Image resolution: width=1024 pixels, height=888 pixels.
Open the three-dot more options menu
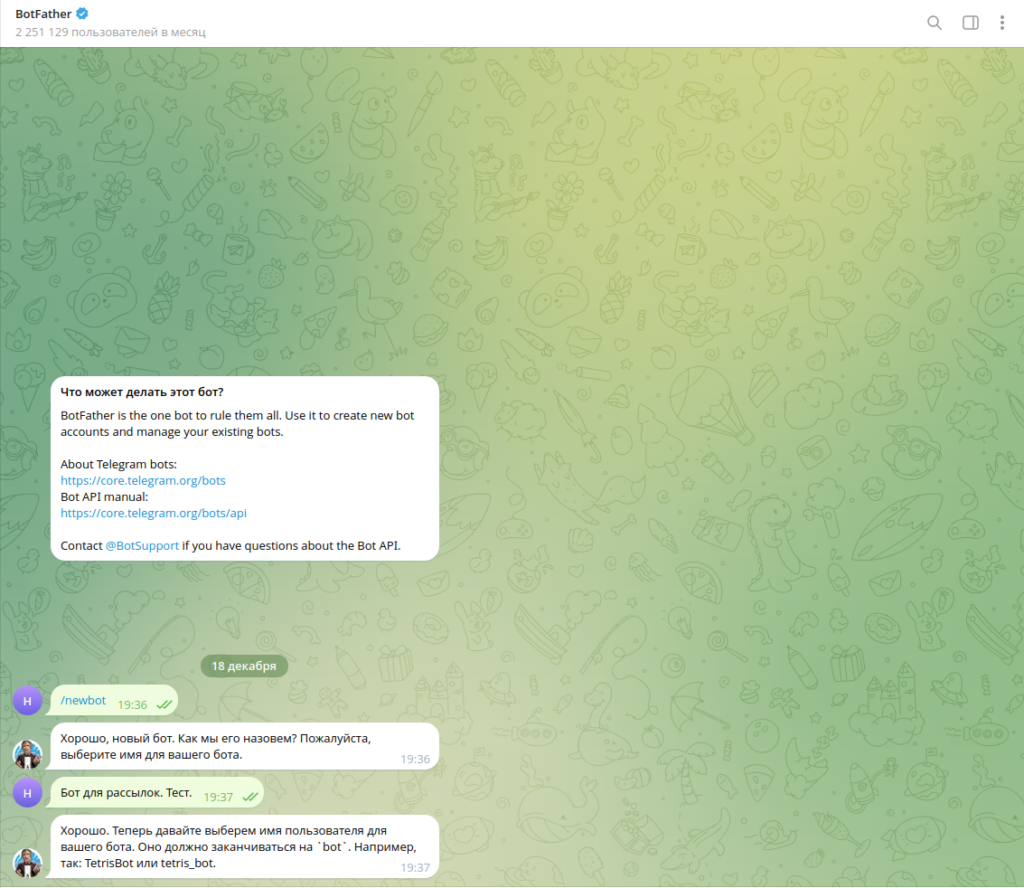pyautogui.click(x=1002, y=23)
